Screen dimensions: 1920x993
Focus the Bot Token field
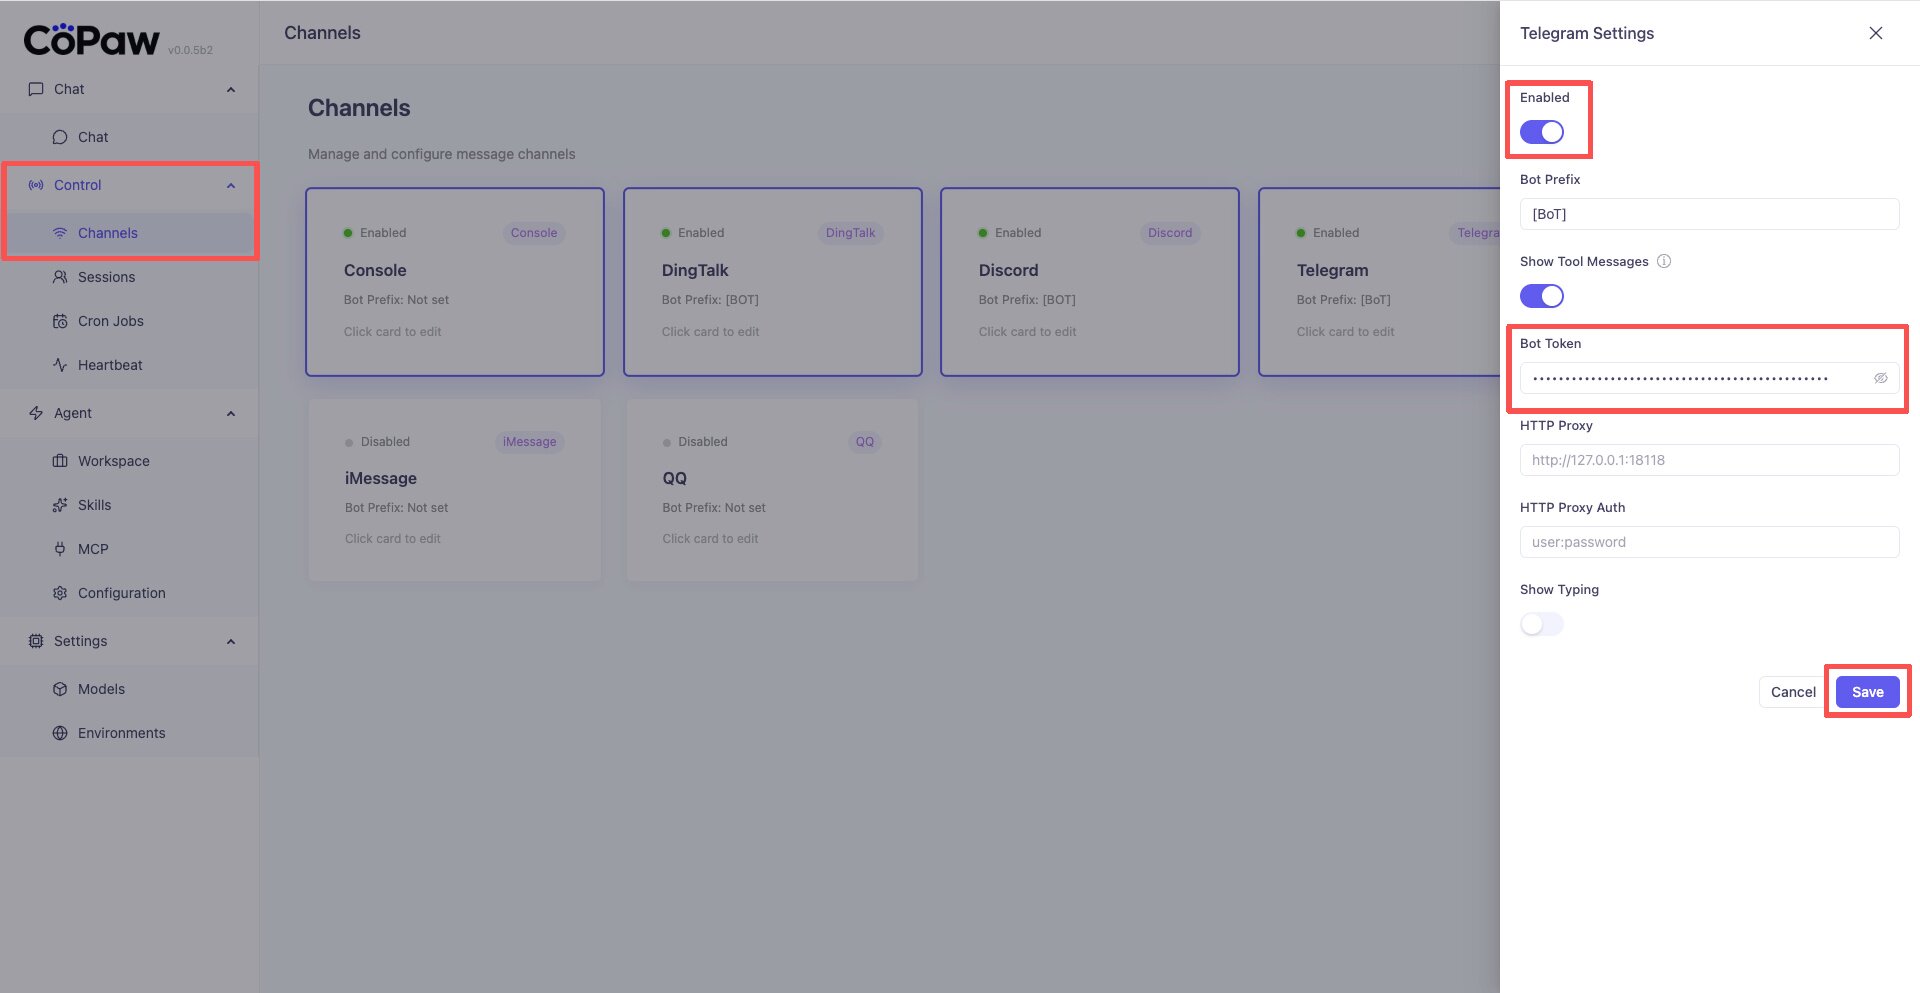pyautogui.click(x=1709, y=378)
